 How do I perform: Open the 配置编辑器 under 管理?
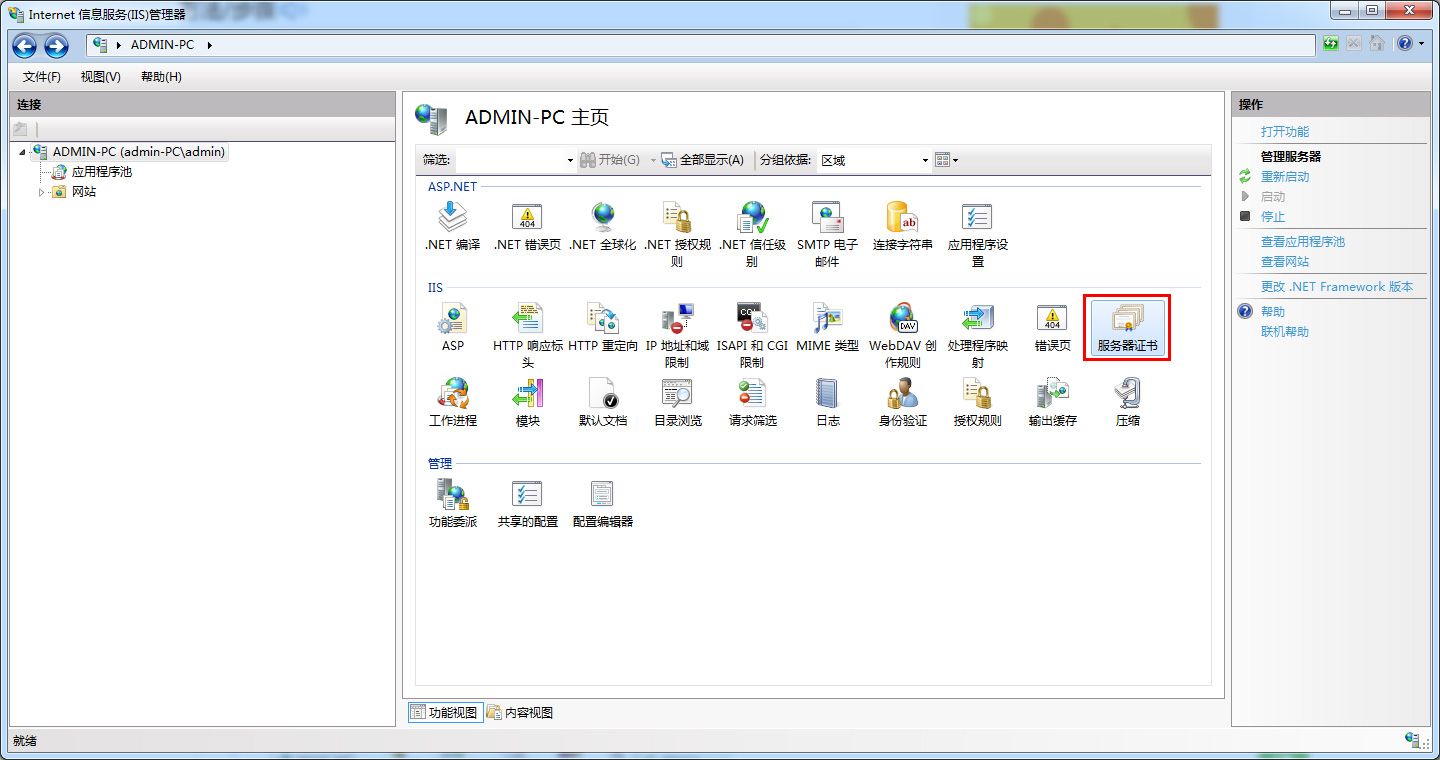(601, 500)
